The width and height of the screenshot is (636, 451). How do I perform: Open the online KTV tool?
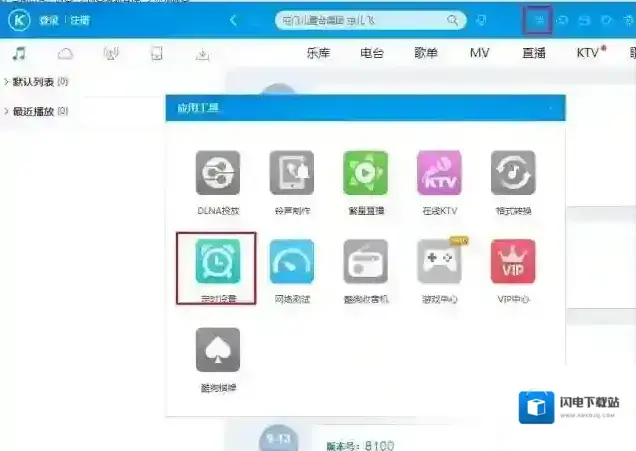pos(439,173)
